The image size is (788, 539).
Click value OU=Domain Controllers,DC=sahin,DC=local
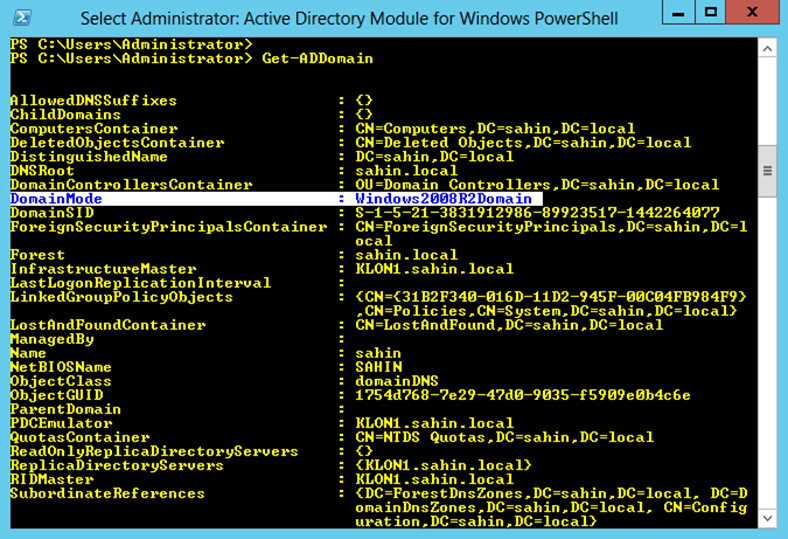pos(537,185)
